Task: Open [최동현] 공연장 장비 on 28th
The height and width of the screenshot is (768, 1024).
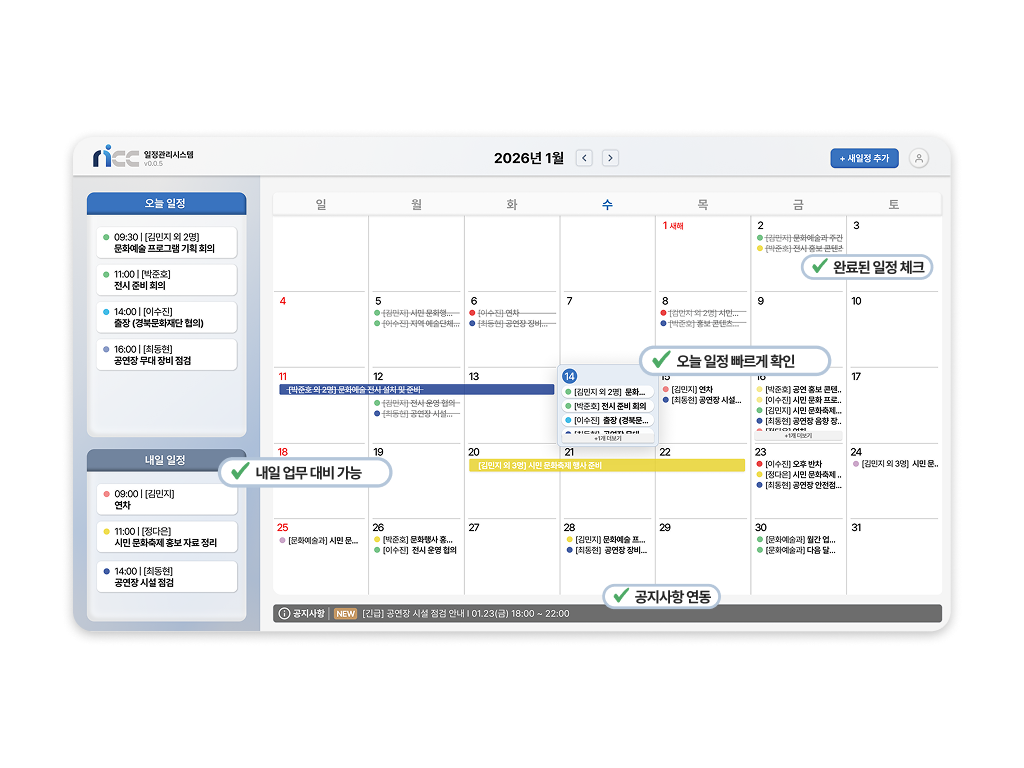Action: pos(607,551)
